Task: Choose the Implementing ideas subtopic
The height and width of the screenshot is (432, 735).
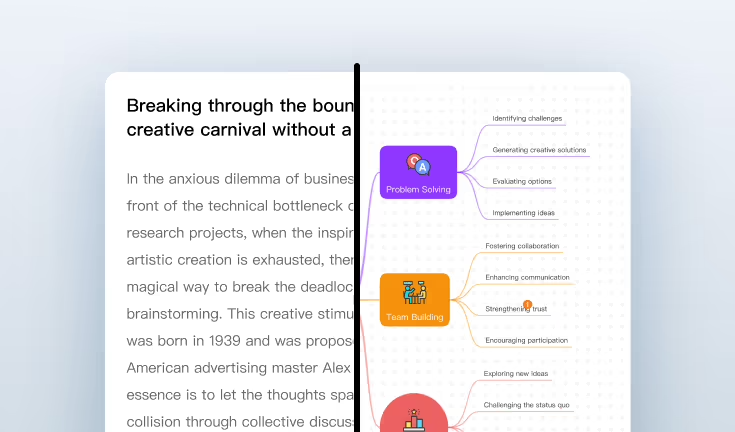Action: (x=523, y=213)
